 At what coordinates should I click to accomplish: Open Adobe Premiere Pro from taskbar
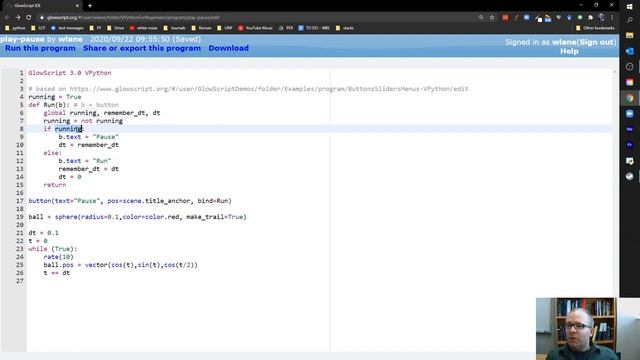[x=629, y=145]
